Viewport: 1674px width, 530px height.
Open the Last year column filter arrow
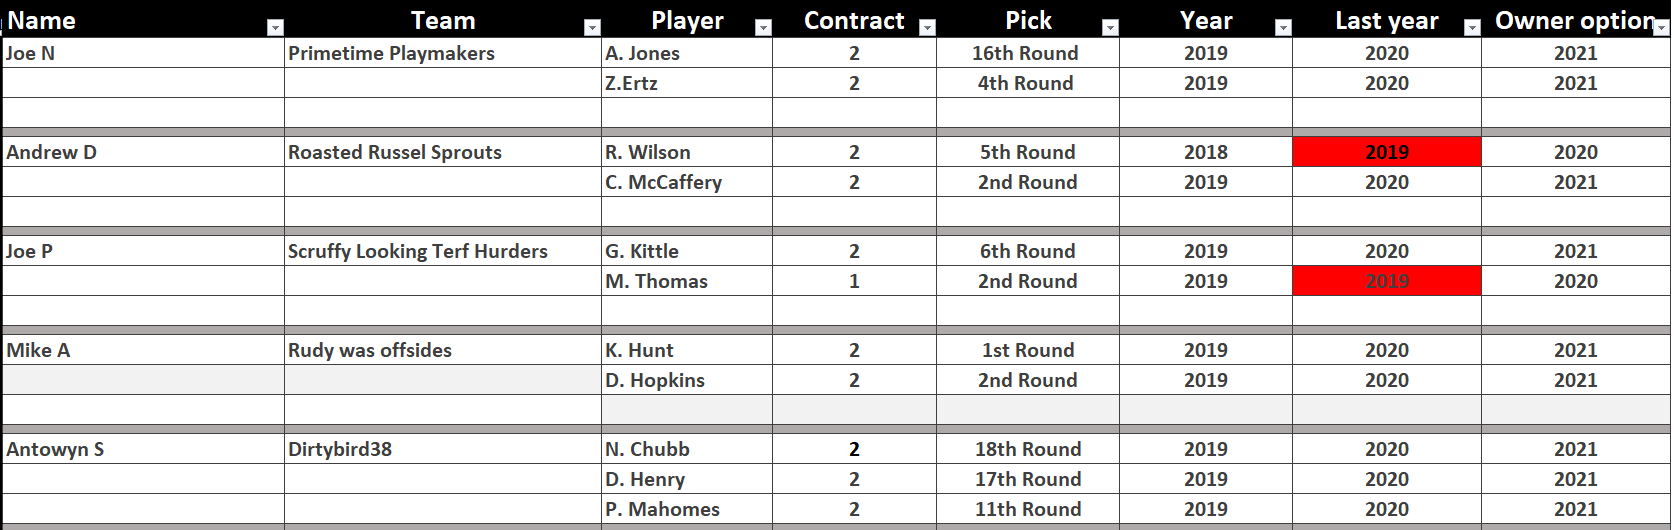pos(1472,28)
